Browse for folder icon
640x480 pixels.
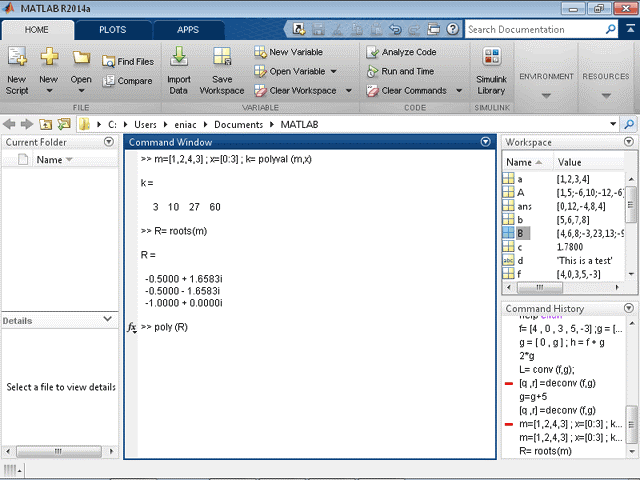(x=64, y=124)
